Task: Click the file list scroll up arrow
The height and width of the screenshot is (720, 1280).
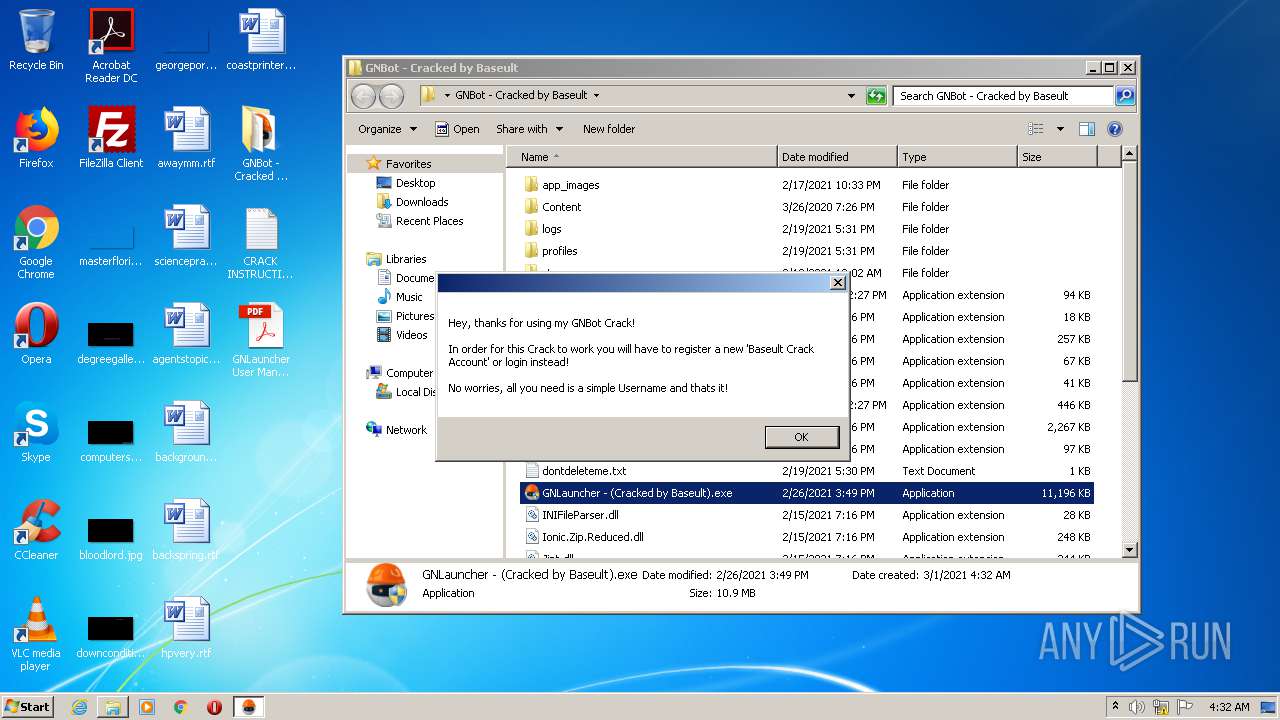Action: [x=1129, y=154]
